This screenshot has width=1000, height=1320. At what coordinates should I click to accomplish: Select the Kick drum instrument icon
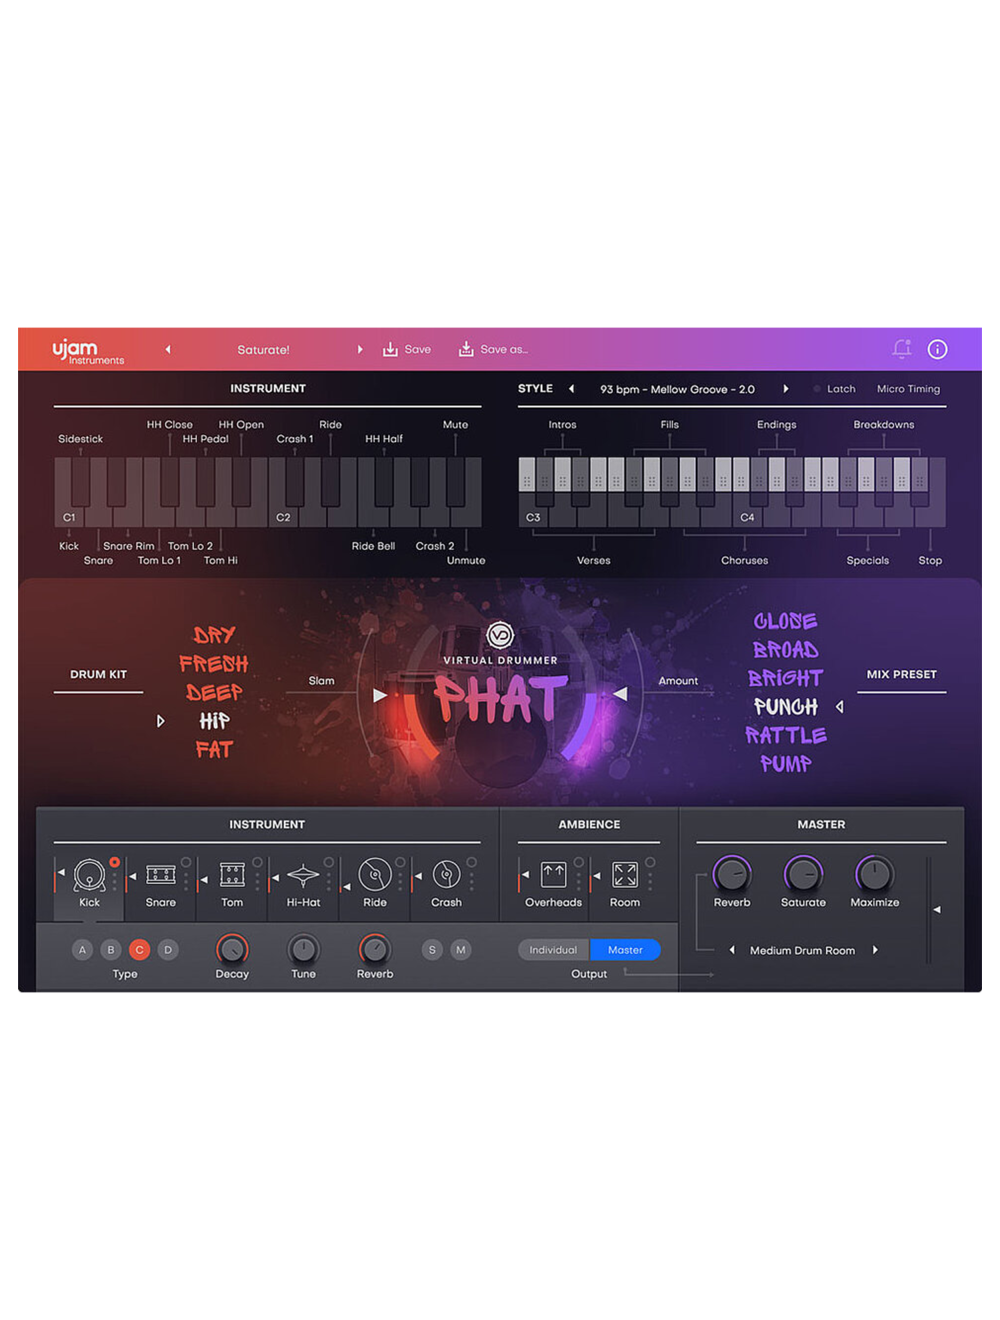coord(89,875)
